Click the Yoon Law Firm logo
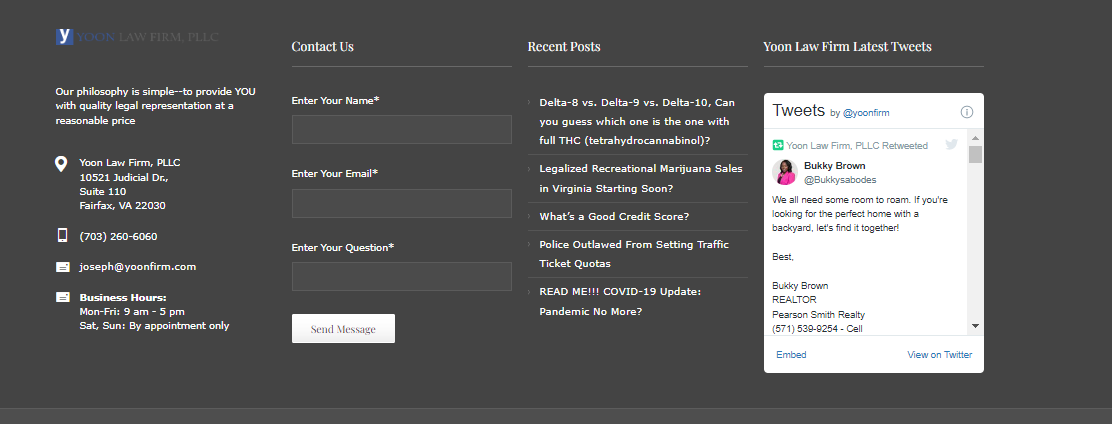This screenshot has height=424, width=1112. 137,37
